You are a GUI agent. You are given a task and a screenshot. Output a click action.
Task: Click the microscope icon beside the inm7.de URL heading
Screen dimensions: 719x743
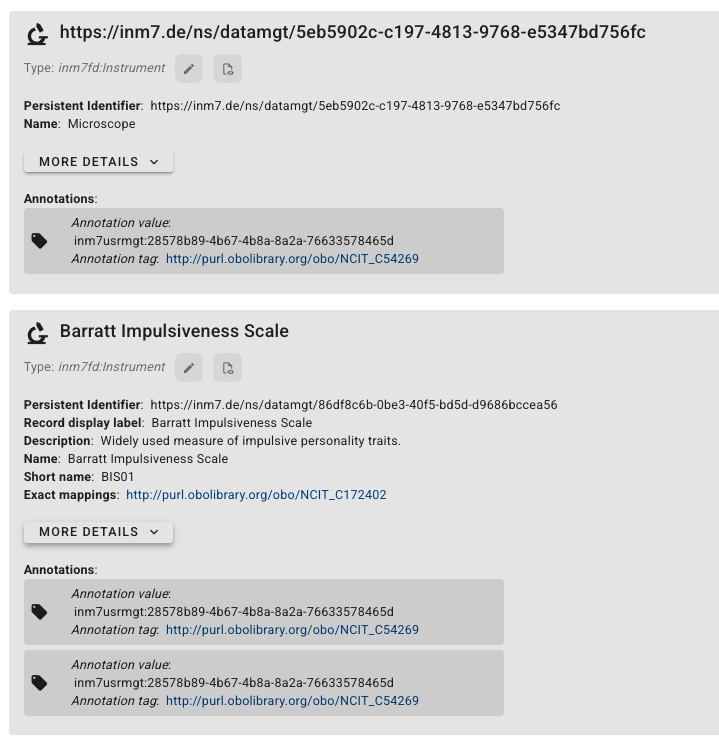click(37, 34)
